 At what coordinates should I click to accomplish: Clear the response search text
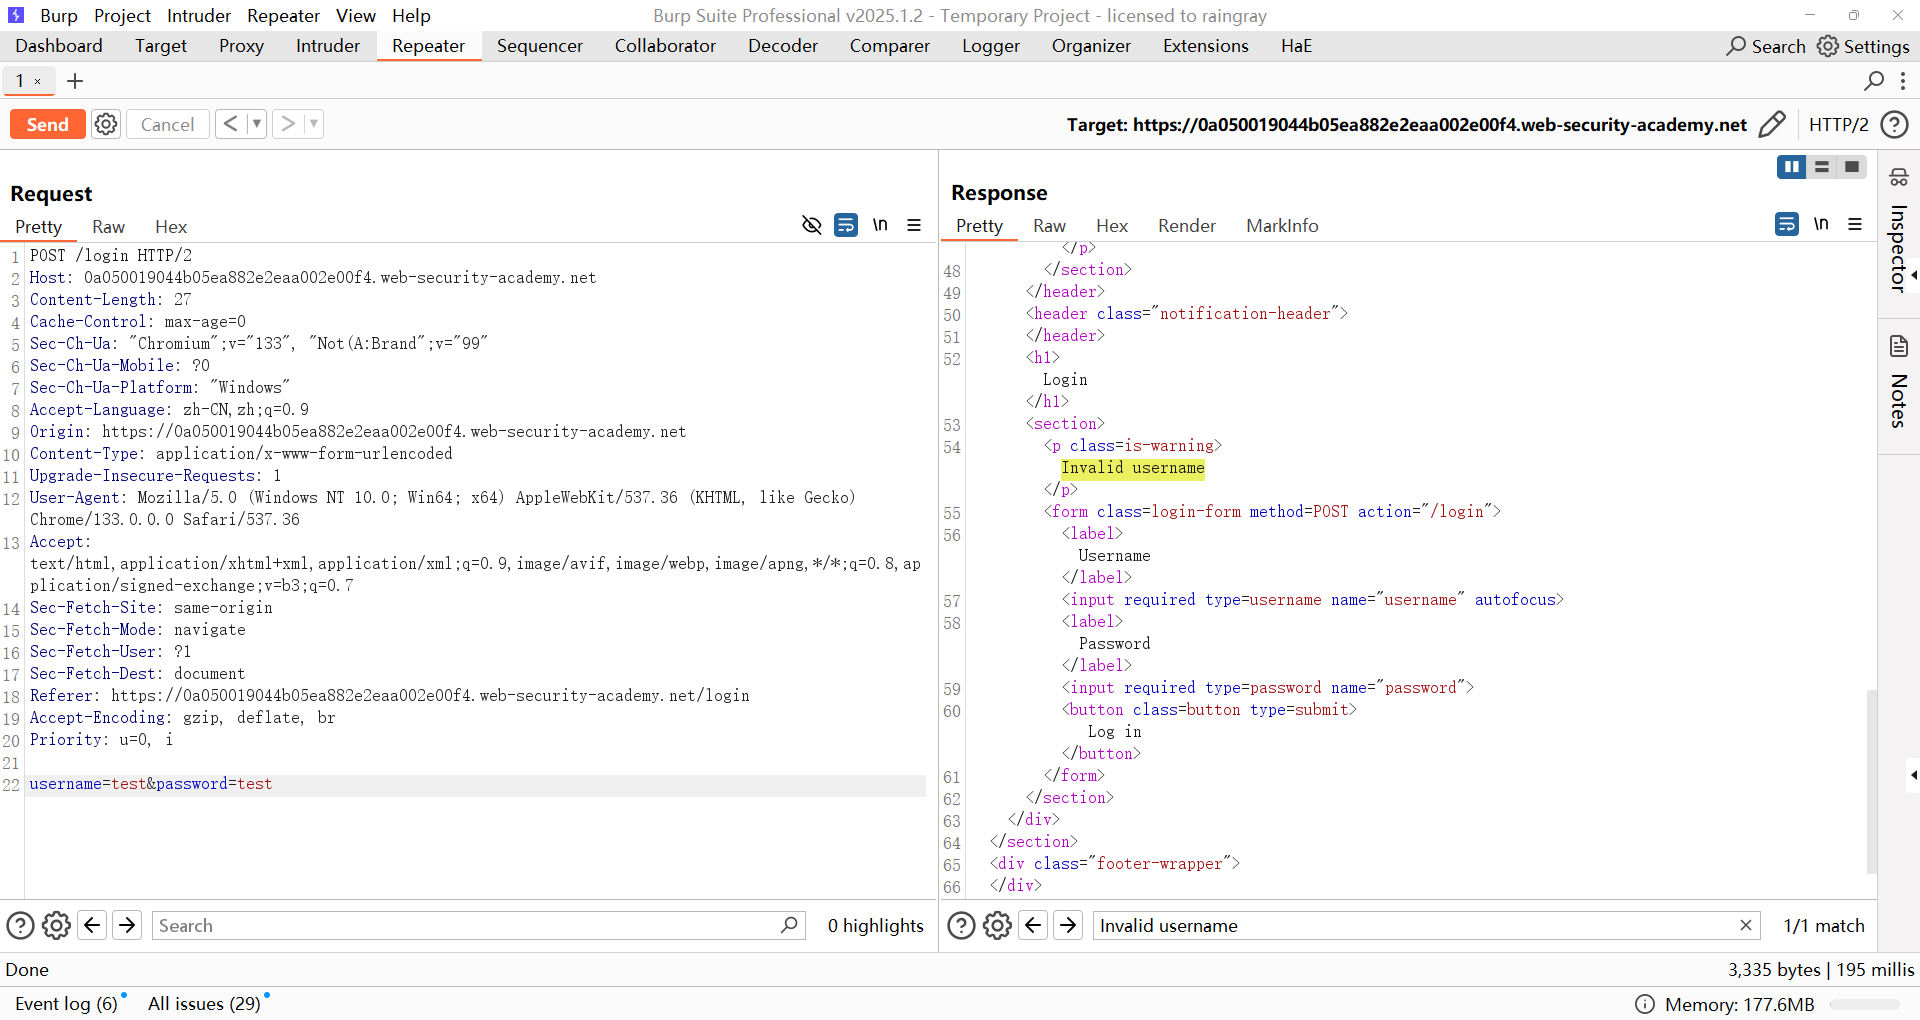point(1745,926)
